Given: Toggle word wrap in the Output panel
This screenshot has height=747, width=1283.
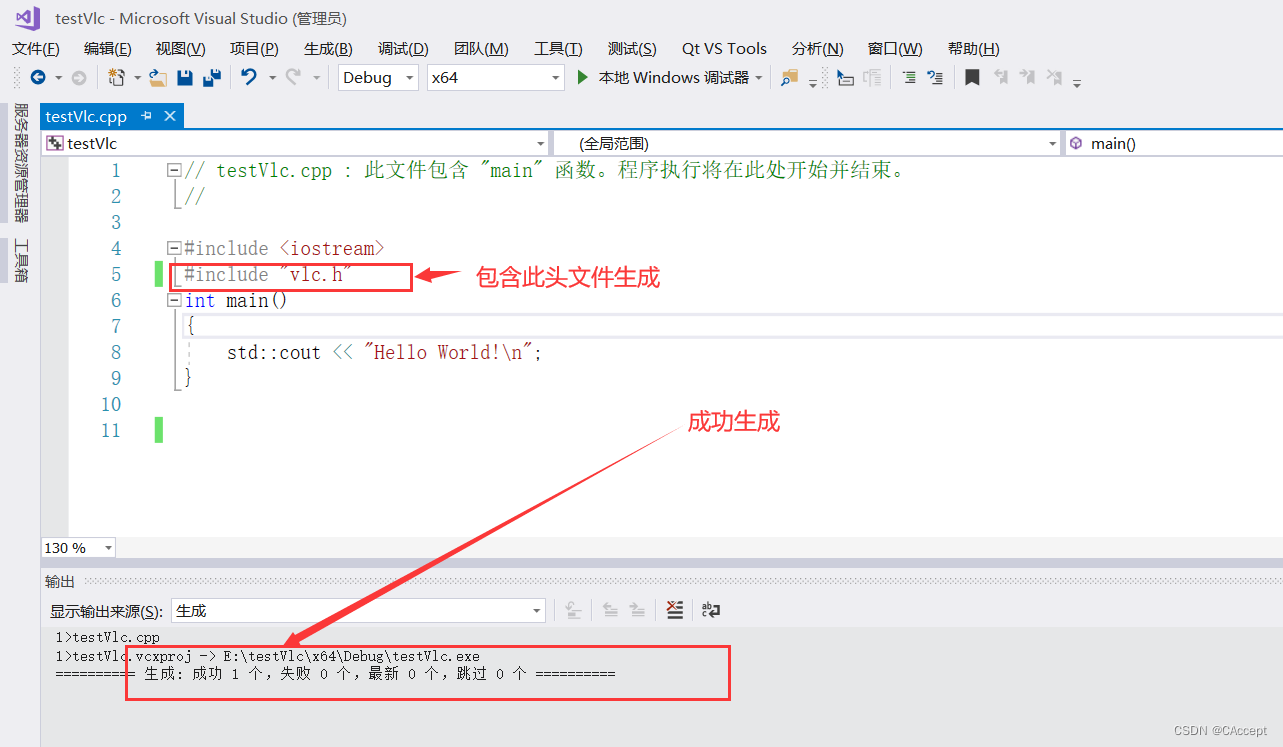Looking at the screenshot, I should [711, 610].
